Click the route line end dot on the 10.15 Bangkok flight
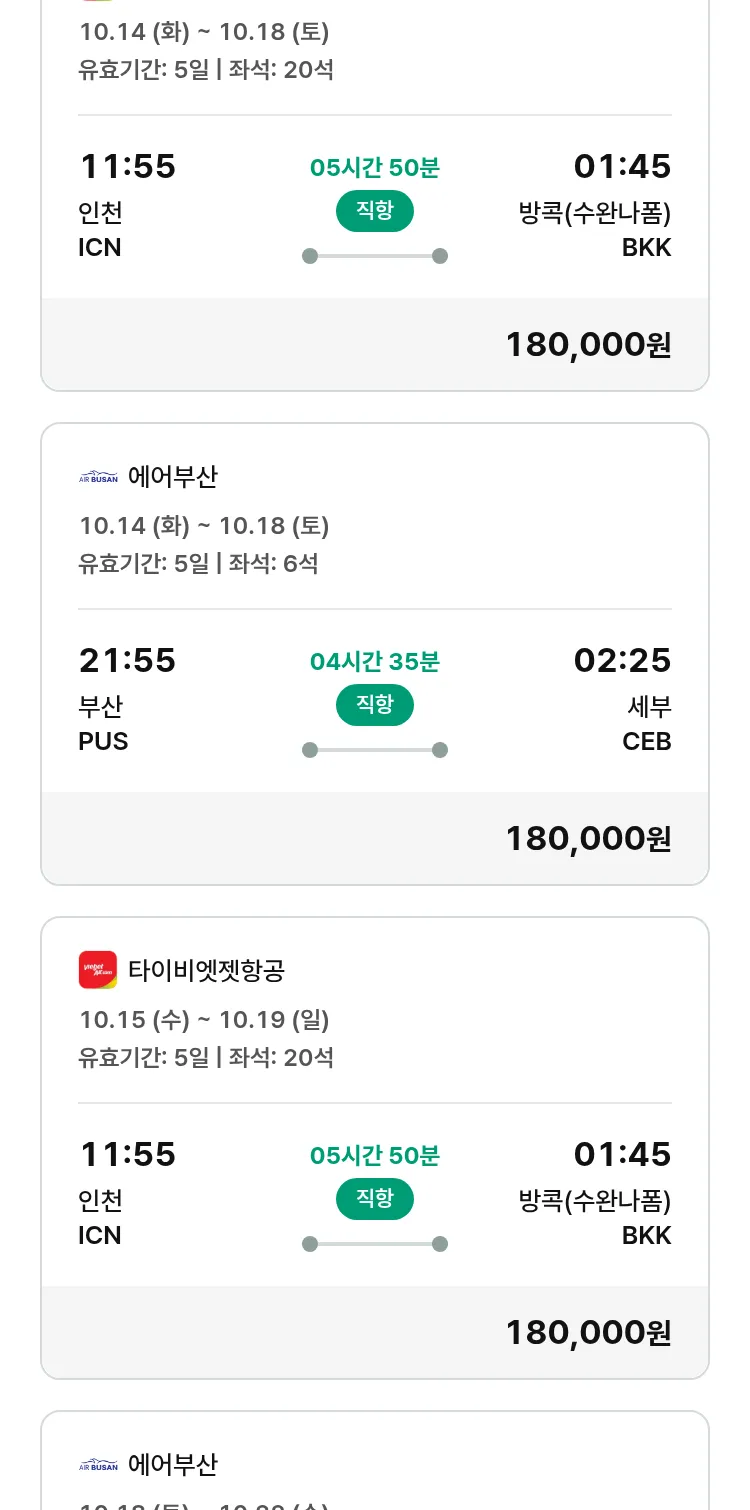750x1510 pixels. (x=440, y=1244)
